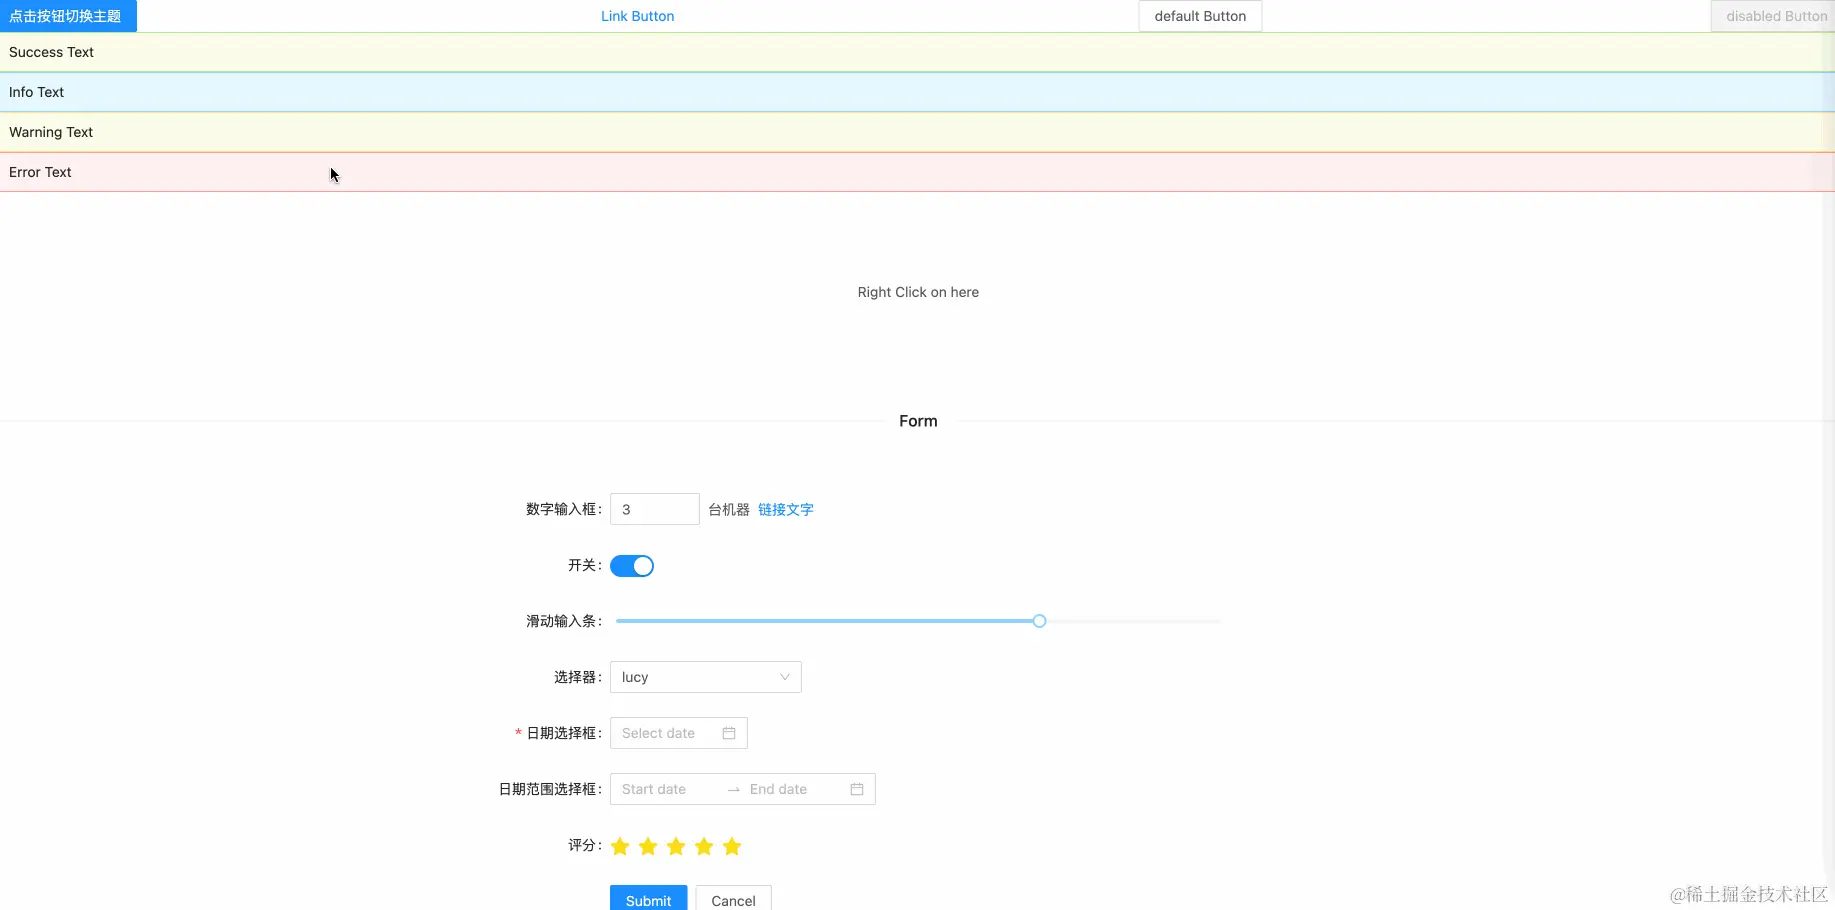Click the calendar icon in the date range picker
Screen dimensions: 1835x910
pos(856,789)
